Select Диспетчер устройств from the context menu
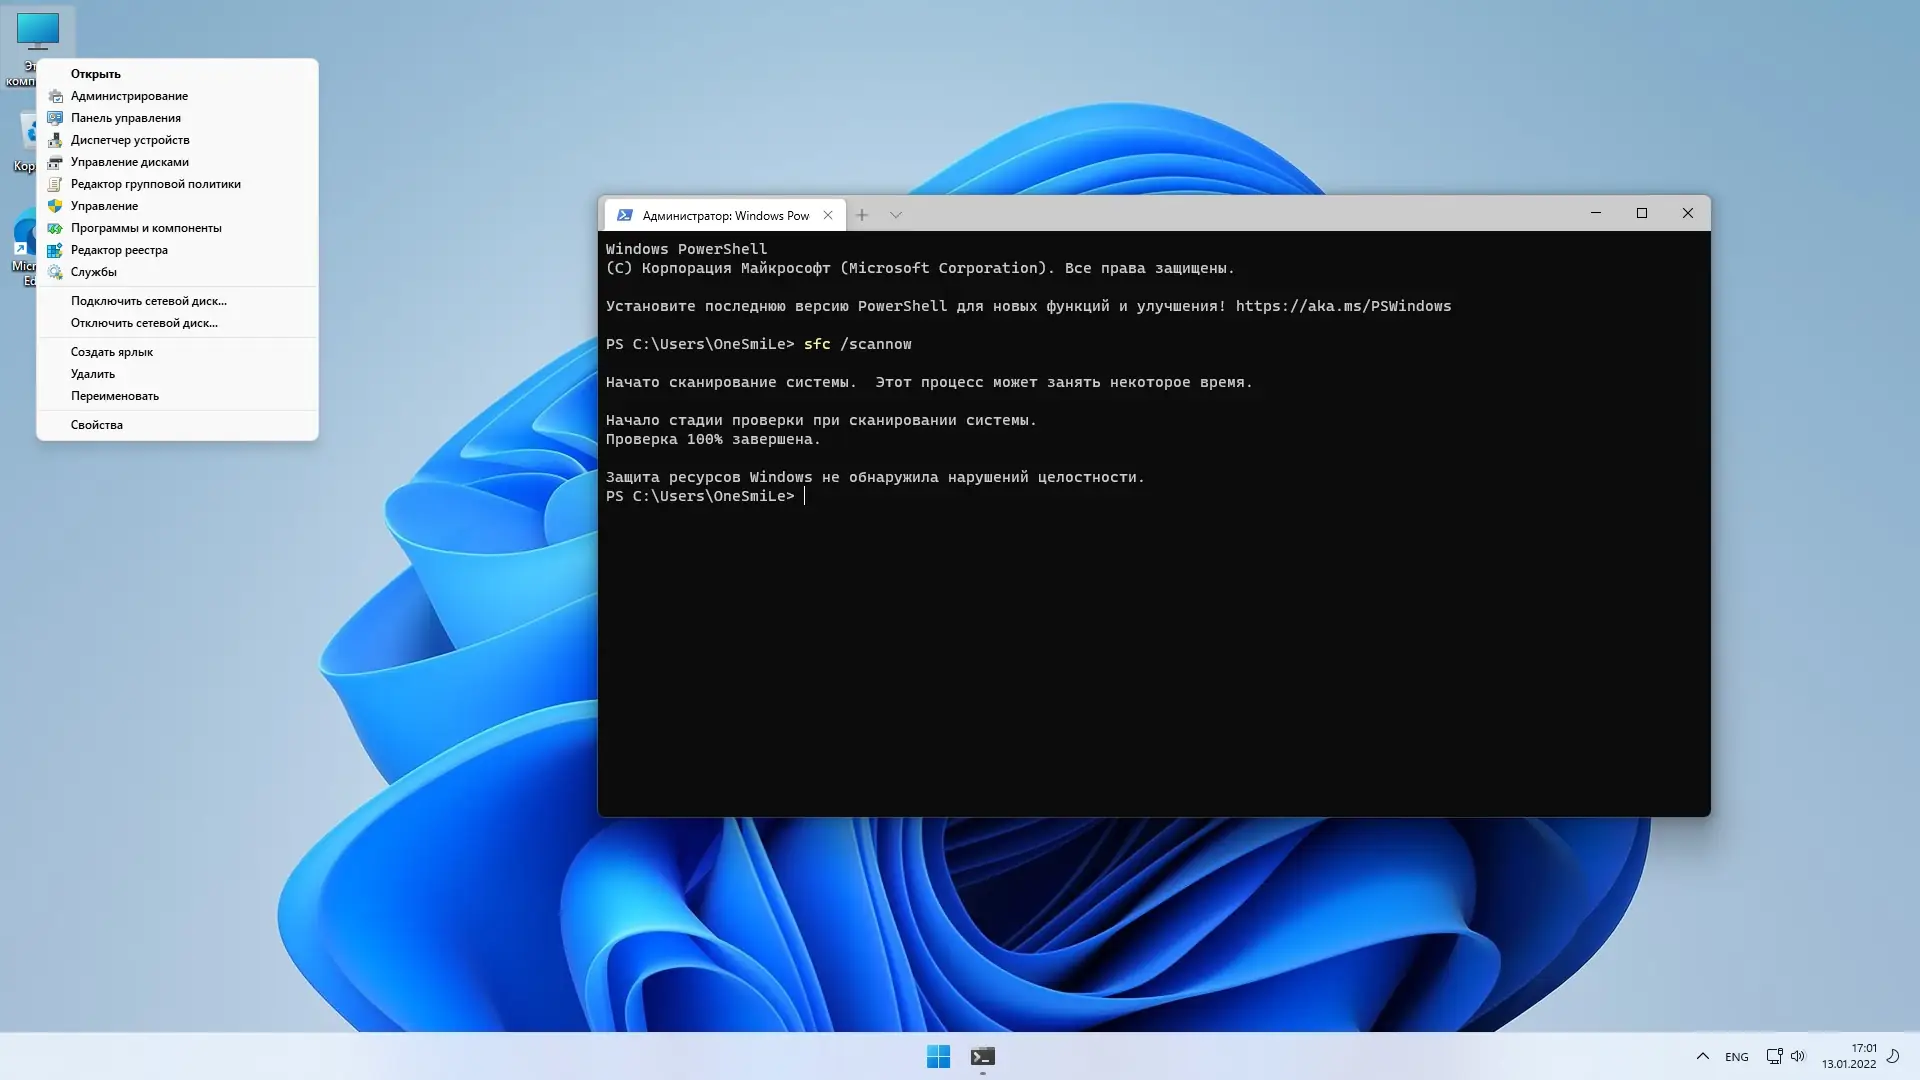Image resolution: width=1920 pixels, height=1080 pixels. tap(130, 140)
